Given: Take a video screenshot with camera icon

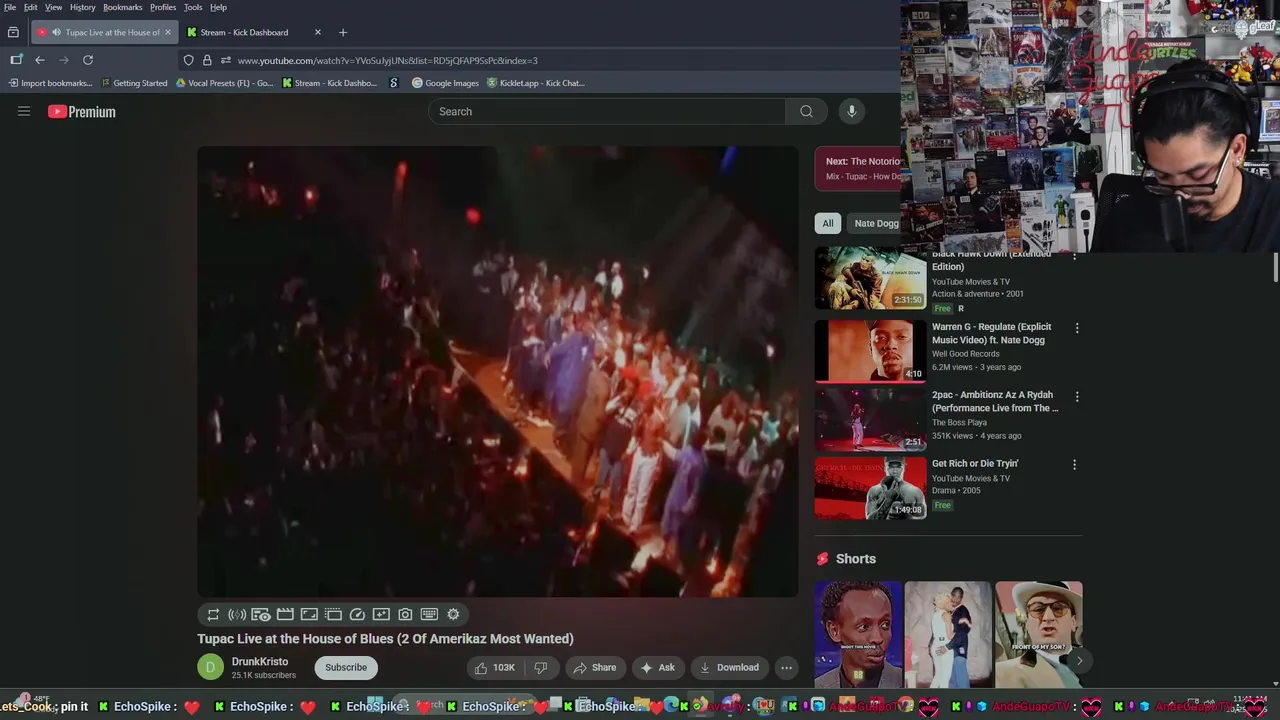Looking at the screenshot, I should tap(405, 615).
